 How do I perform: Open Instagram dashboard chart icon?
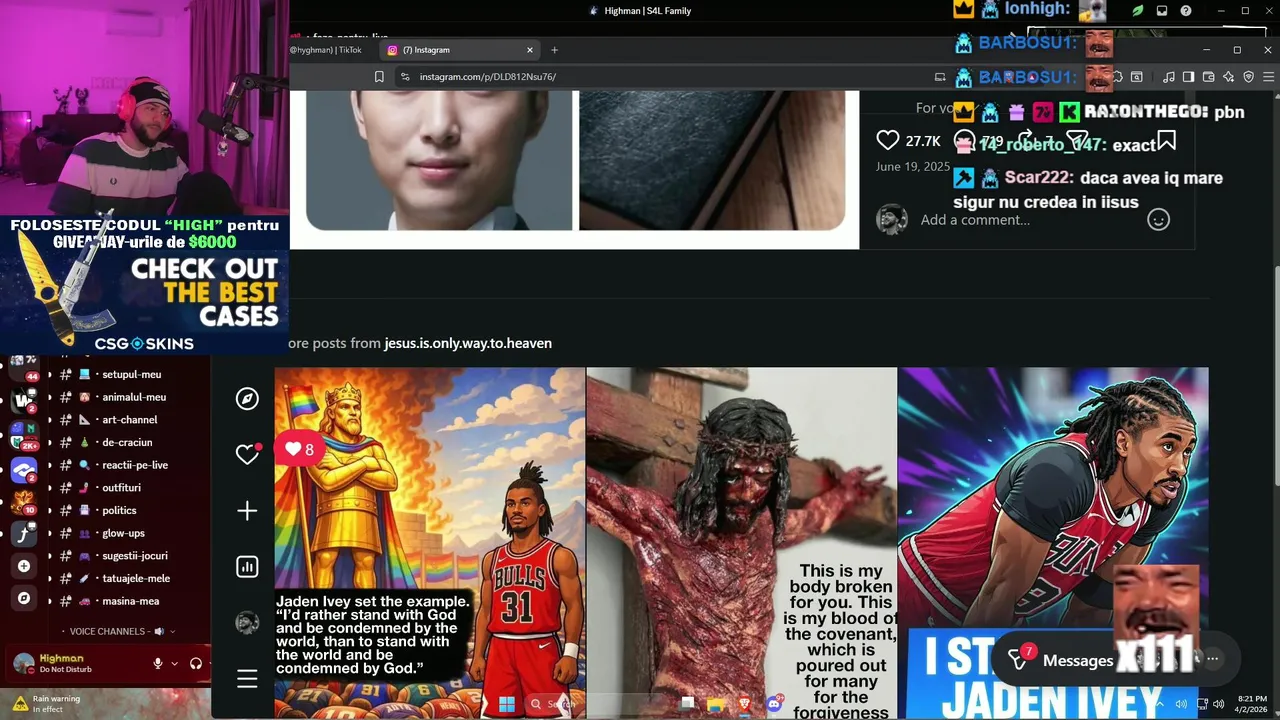click(247, 567)
